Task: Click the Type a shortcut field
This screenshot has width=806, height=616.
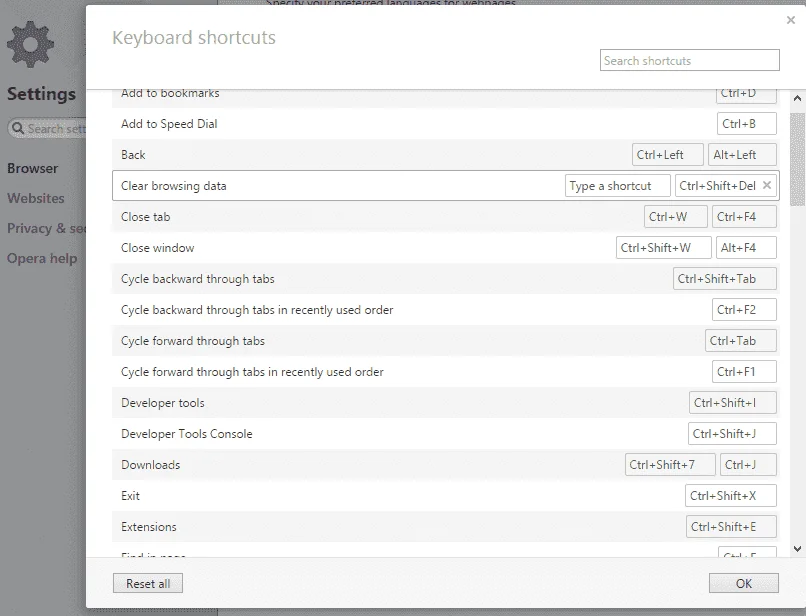Action: [617, 186]
